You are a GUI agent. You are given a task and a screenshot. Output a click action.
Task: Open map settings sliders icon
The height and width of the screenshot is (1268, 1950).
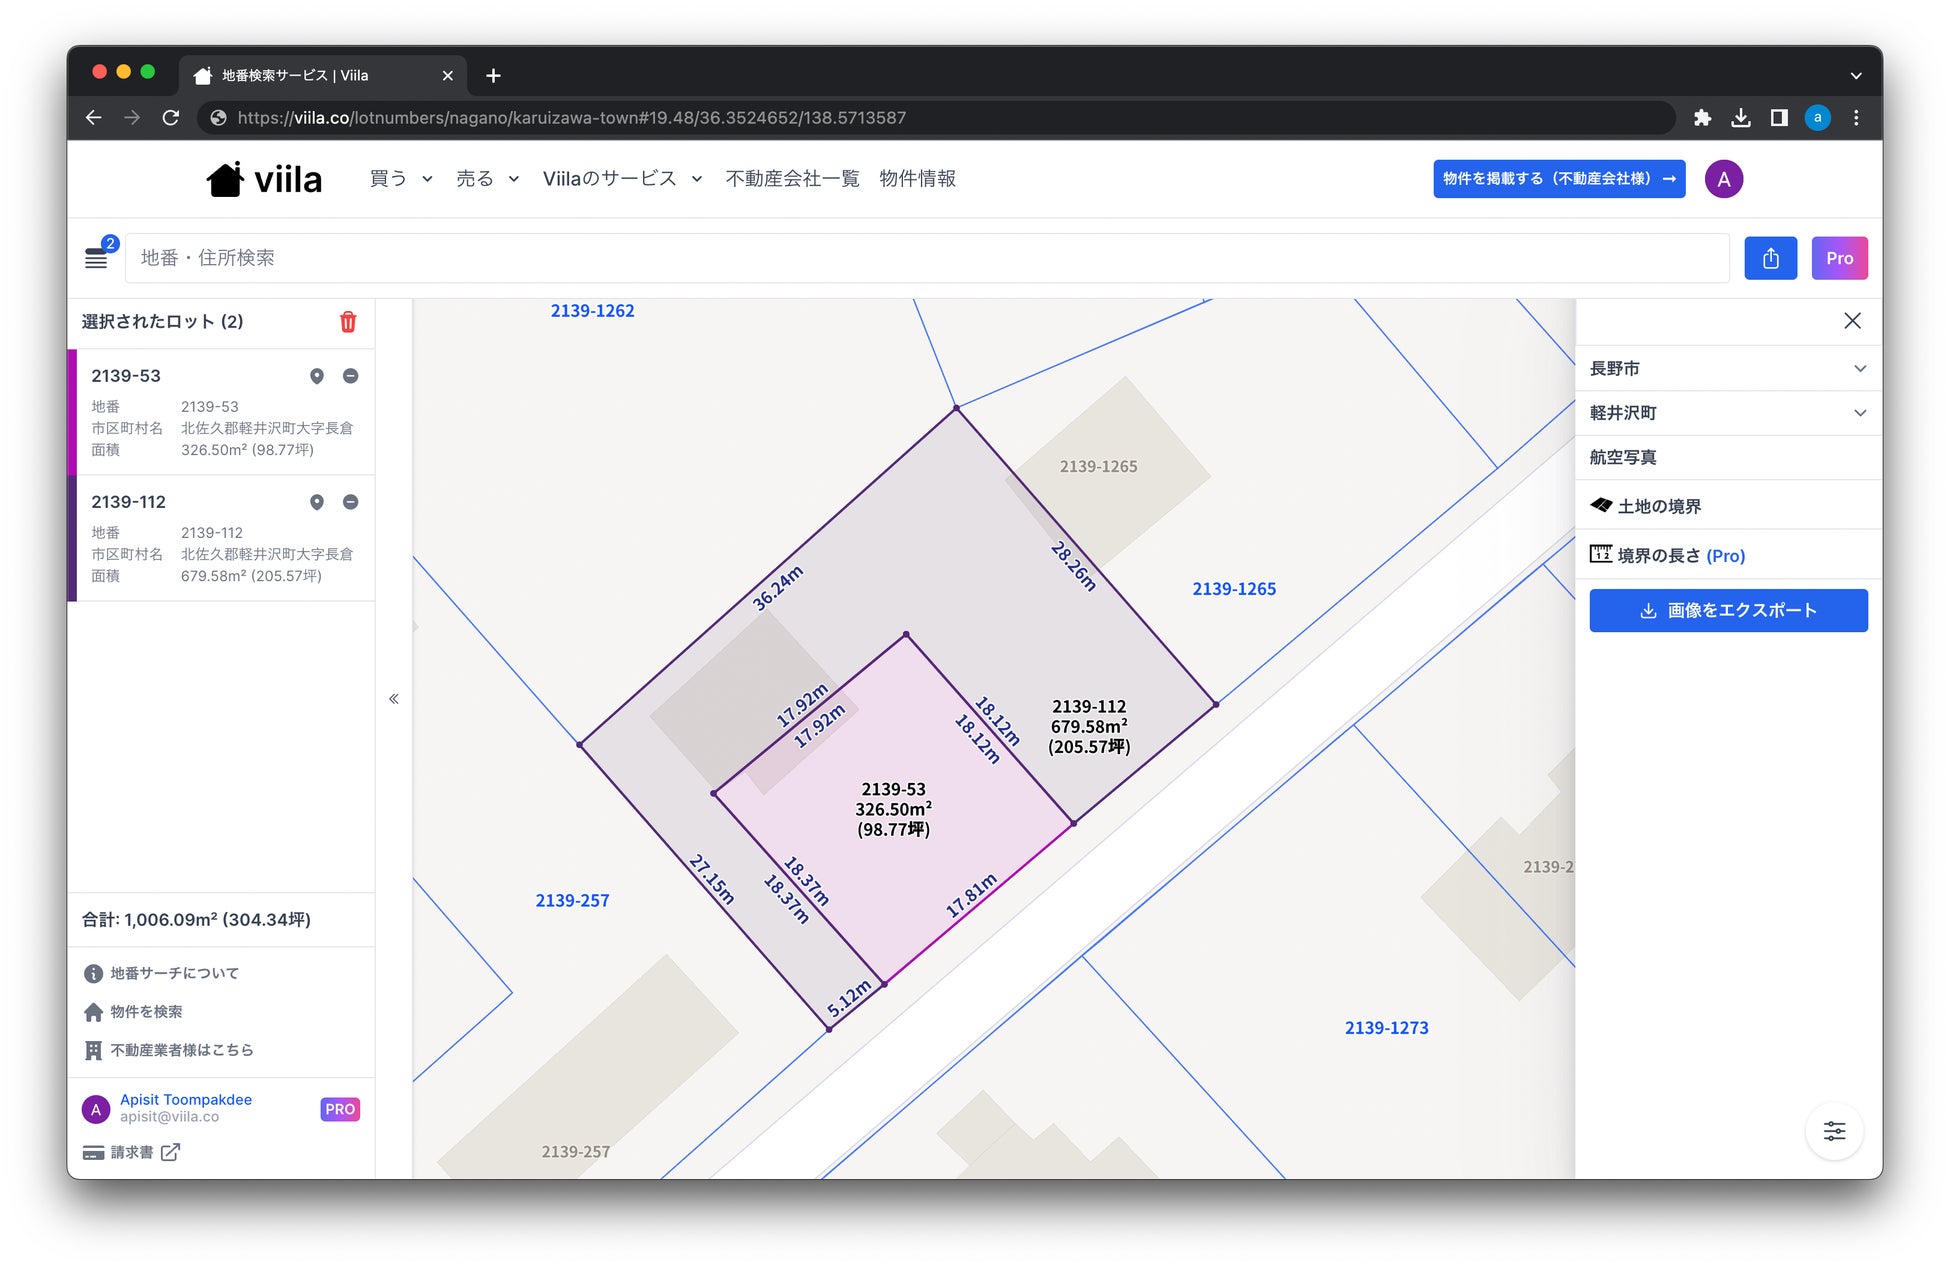click(x=1834, y=1131)
